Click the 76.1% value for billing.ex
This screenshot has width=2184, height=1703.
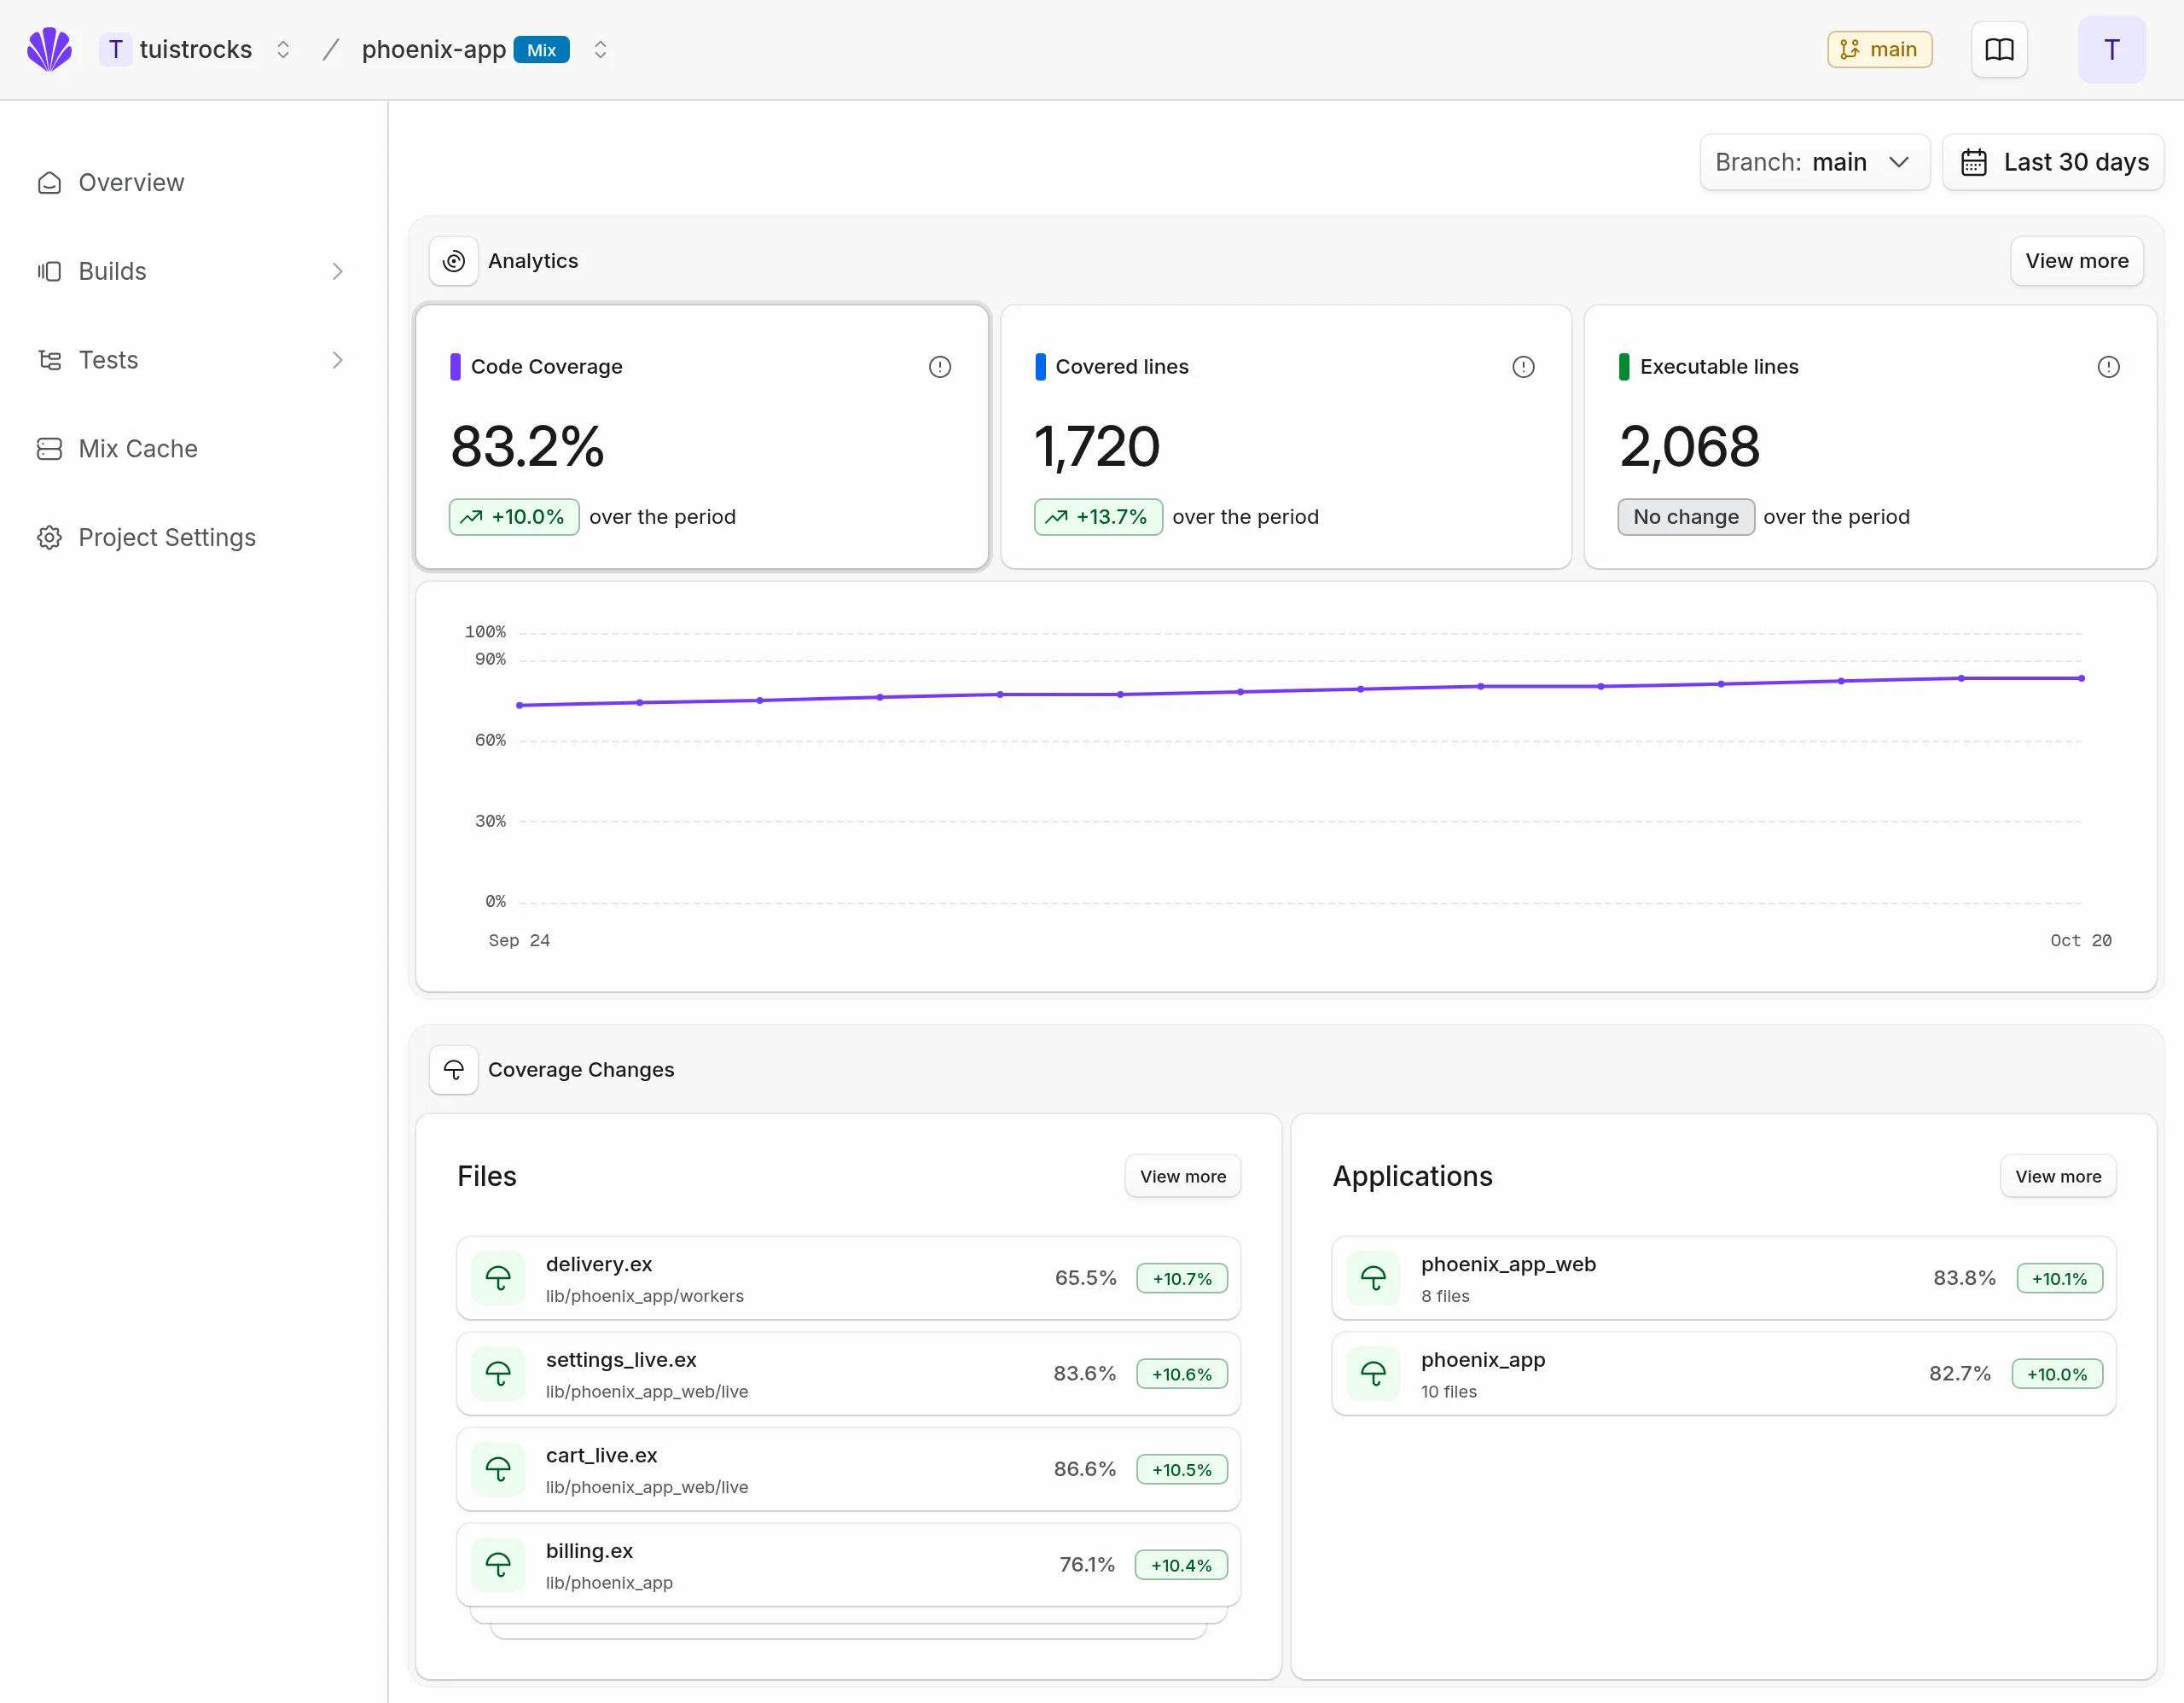pyautogui.click(x=1087, y=1565)
